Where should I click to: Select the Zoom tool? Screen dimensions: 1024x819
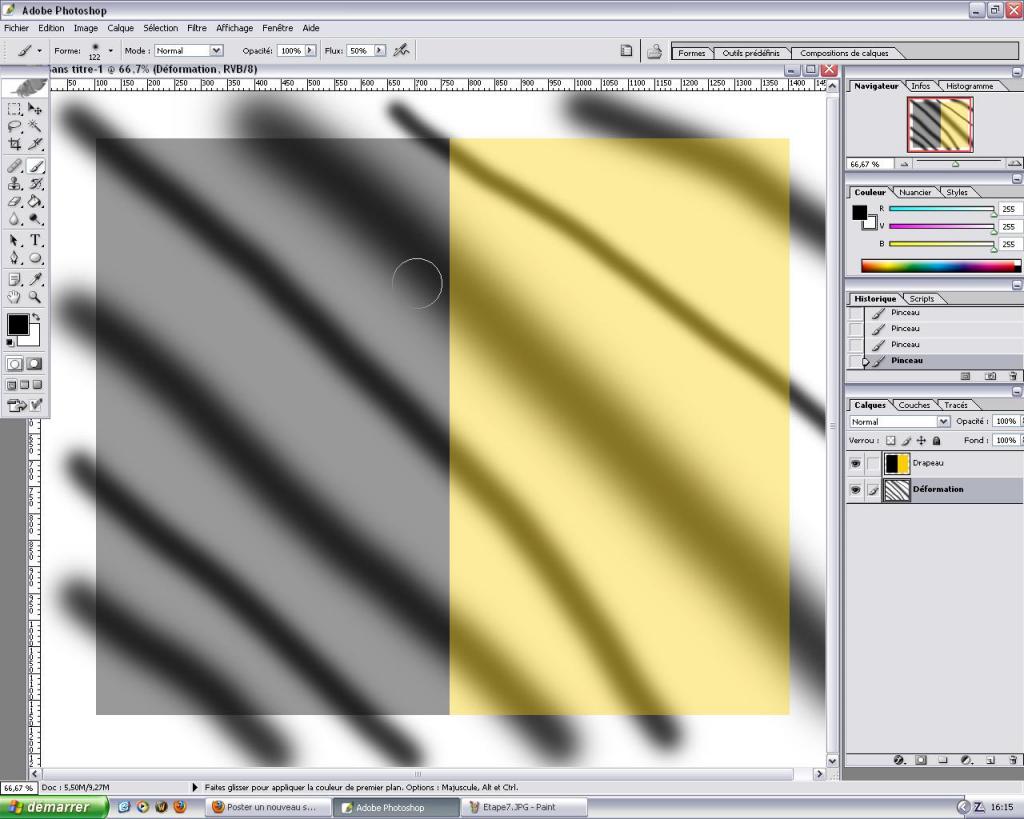point(35,297)
